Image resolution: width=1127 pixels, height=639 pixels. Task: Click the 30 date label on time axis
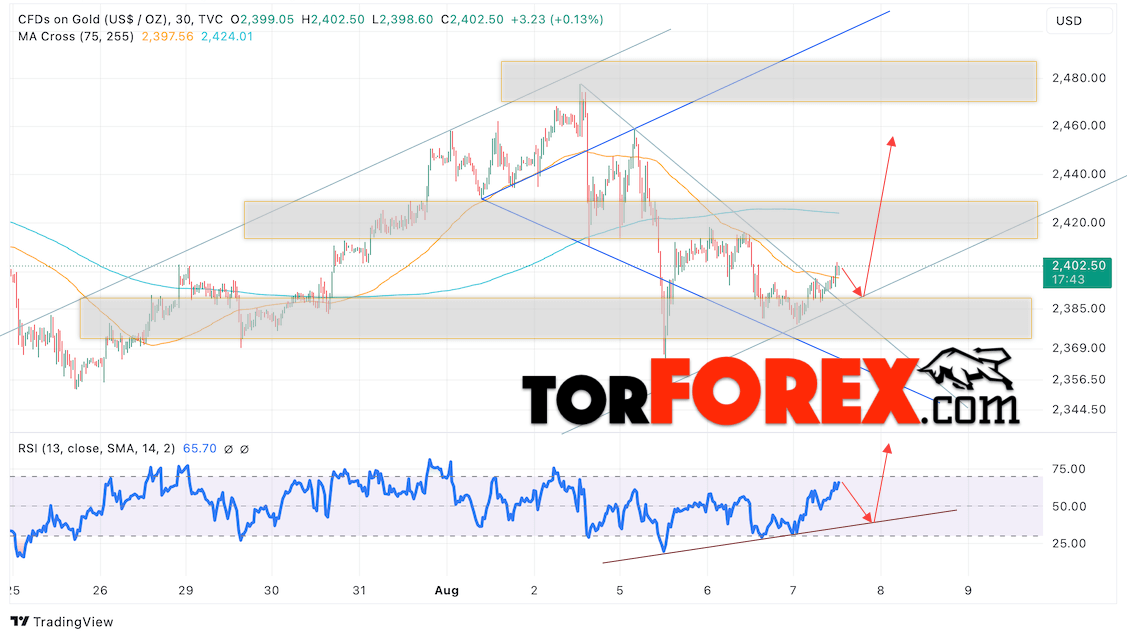272,591
